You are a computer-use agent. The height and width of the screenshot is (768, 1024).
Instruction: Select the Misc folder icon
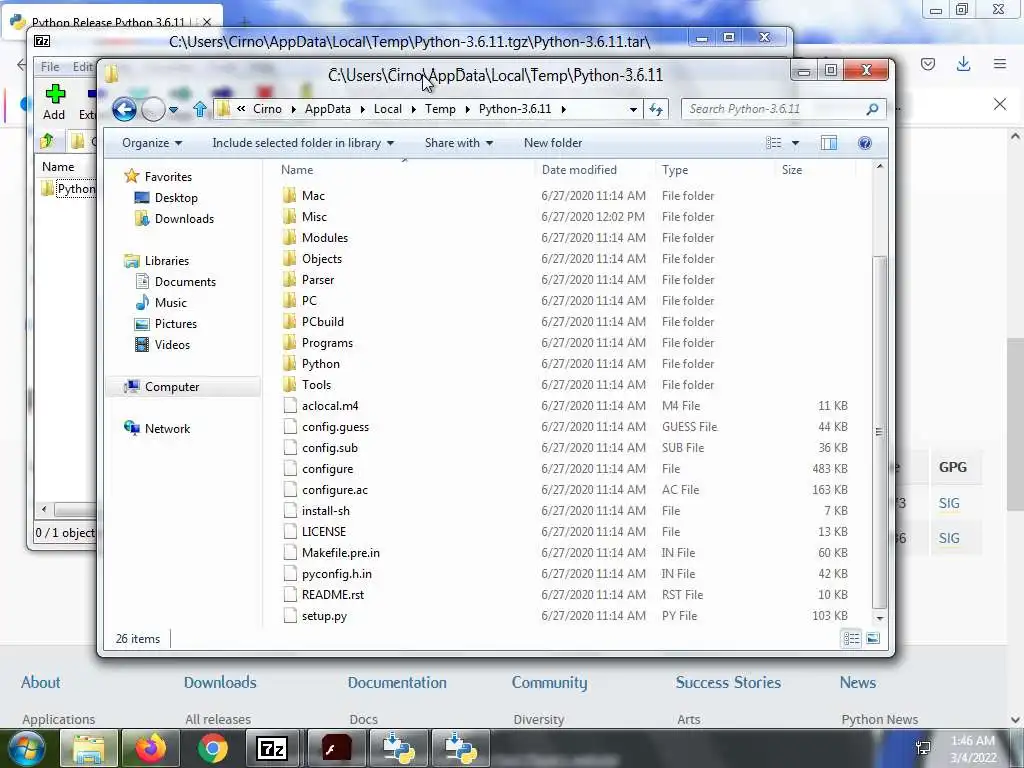(x=290, y=217)
